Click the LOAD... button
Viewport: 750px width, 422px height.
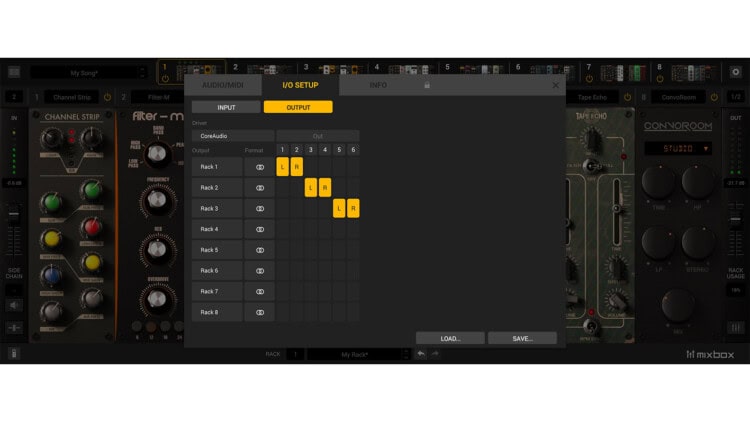(x=450, y=338)
